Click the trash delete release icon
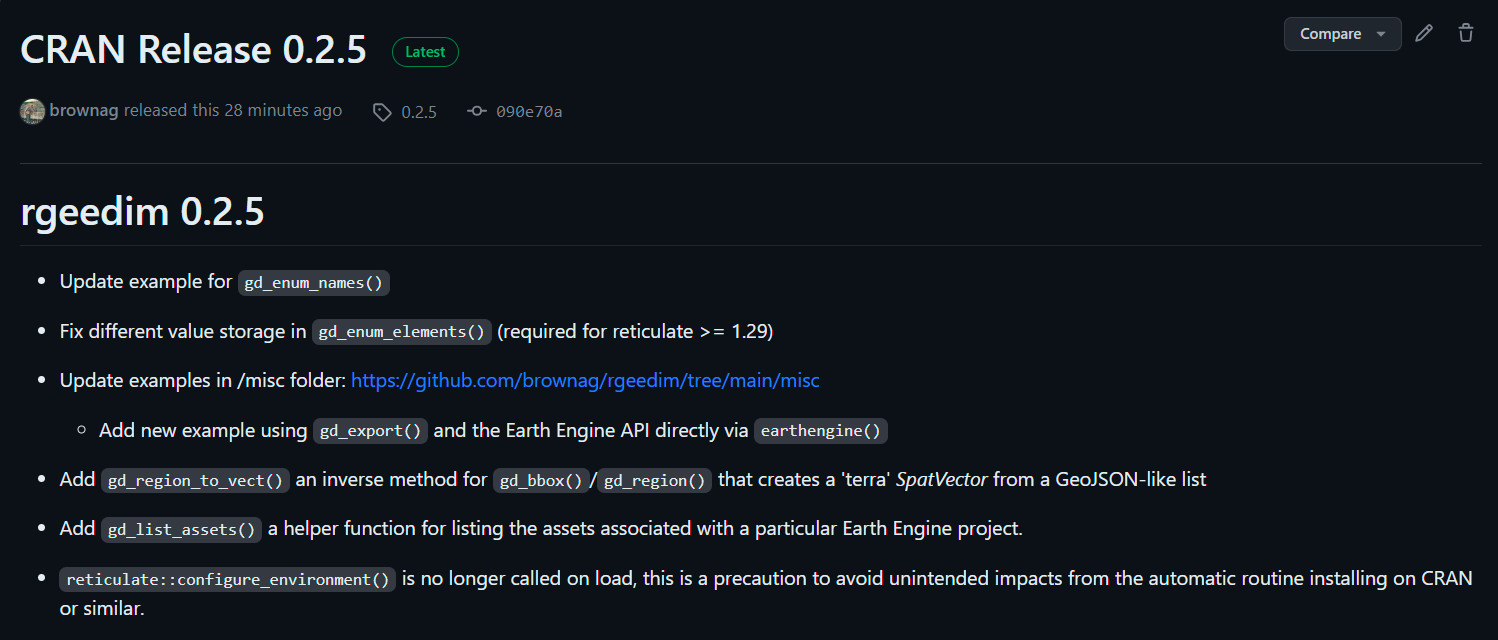The height and width of the screenshot is (640, 1498). [1466, 33]
